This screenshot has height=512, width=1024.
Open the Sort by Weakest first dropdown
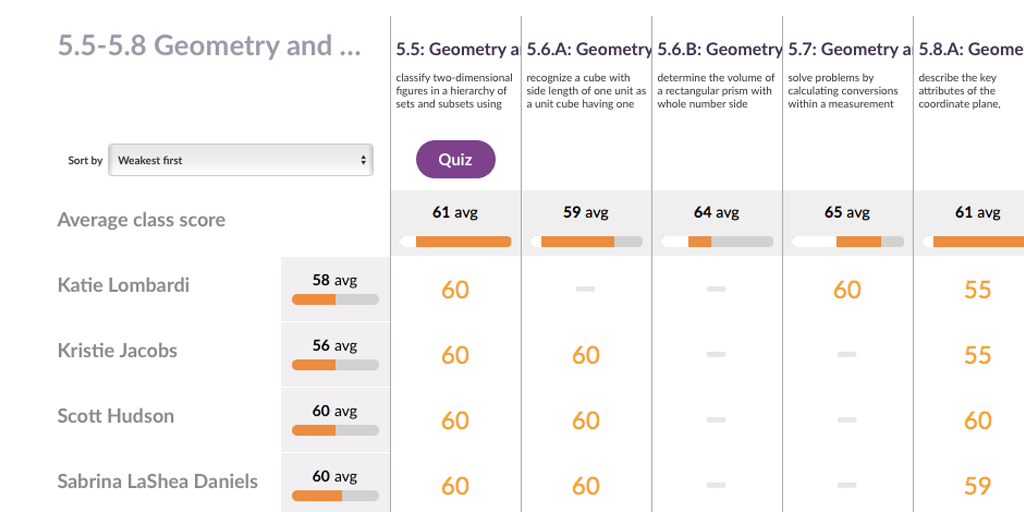pos(240,160)
